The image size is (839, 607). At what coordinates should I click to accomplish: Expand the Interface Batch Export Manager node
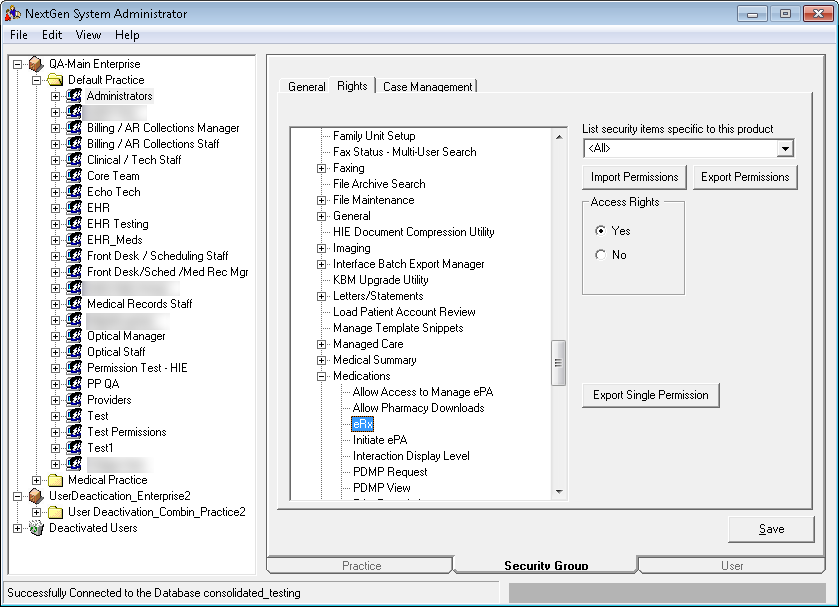(322, 264)
